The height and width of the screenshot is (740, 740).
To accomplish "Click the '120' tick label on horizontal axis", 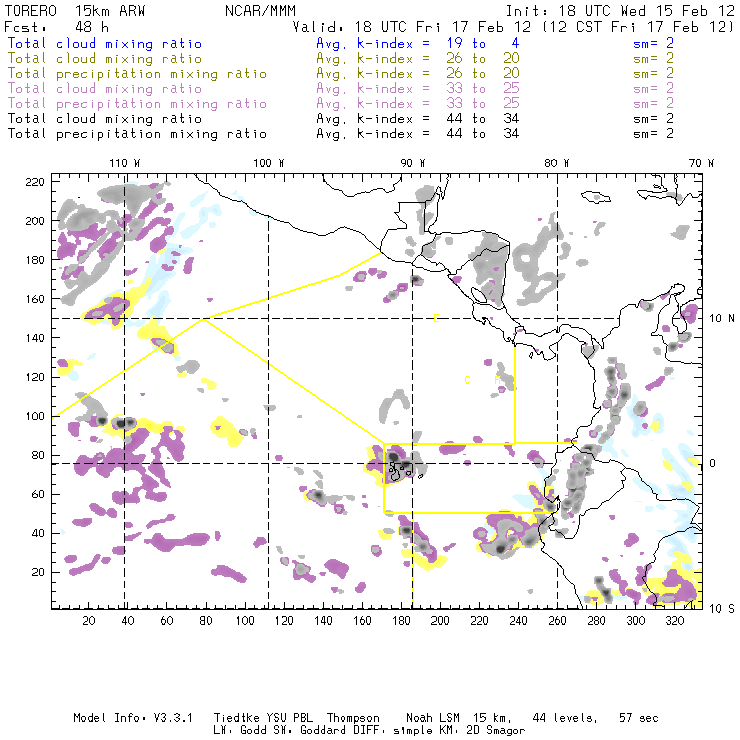I will click(x=284, y=621).
